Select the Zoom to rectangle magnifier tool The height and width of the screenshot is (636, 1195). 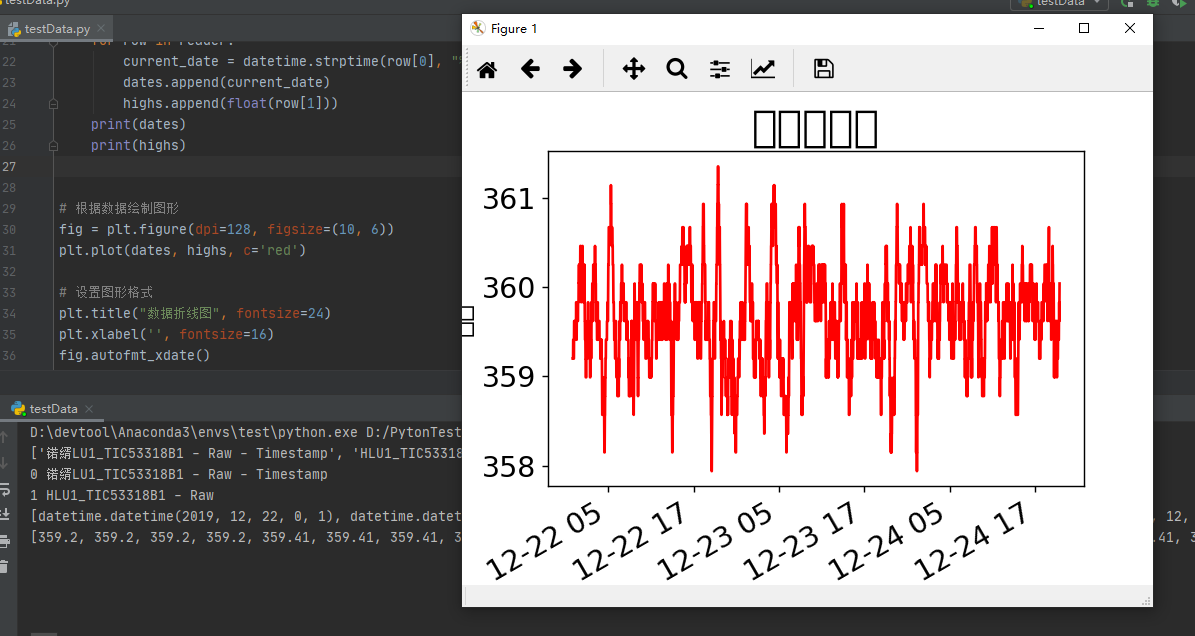(676, 69)
